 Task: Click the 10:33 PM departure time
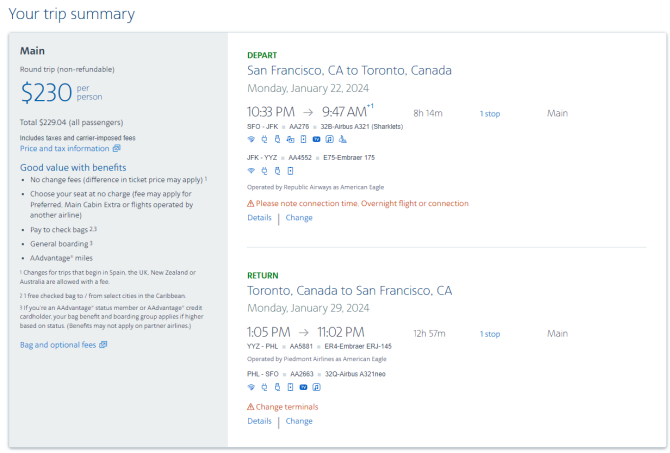point(271,112)
